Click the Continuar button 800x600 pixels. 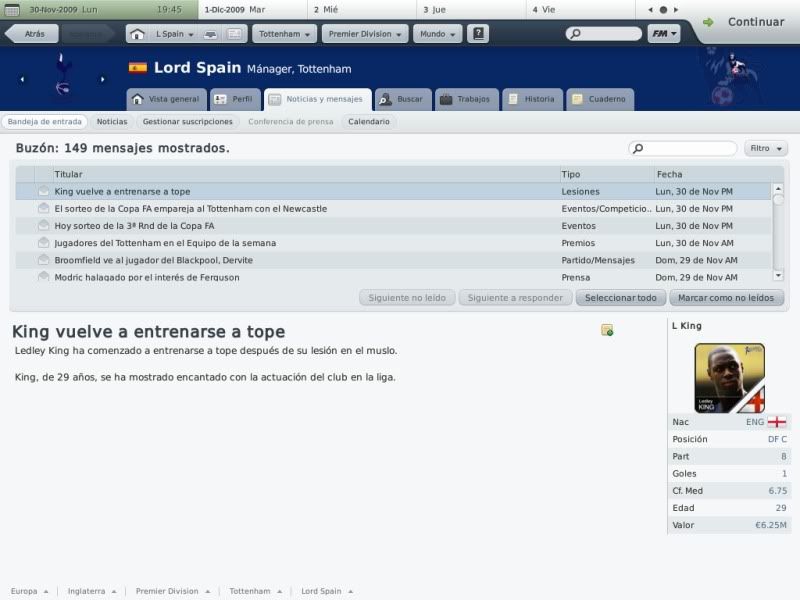pyautogui.click(x=756, y=22)
